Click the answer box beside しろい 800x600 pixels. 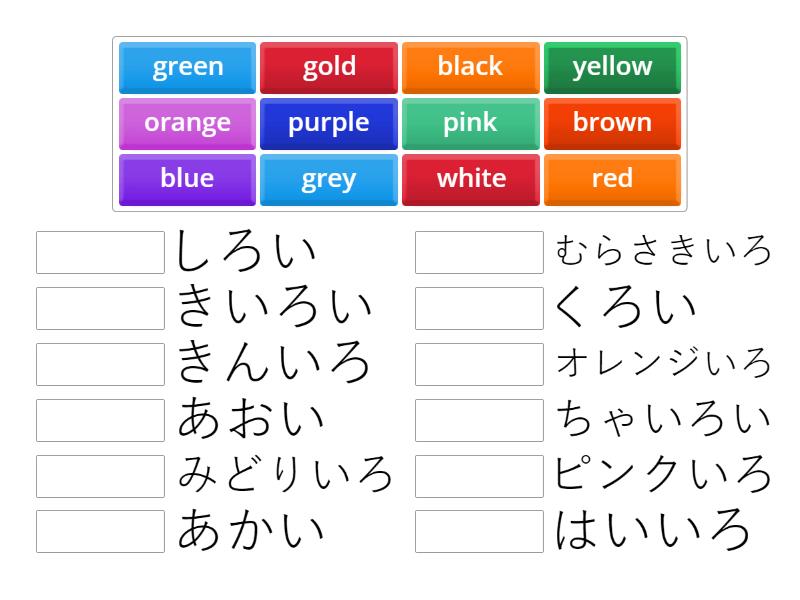(x=100, y=252)
